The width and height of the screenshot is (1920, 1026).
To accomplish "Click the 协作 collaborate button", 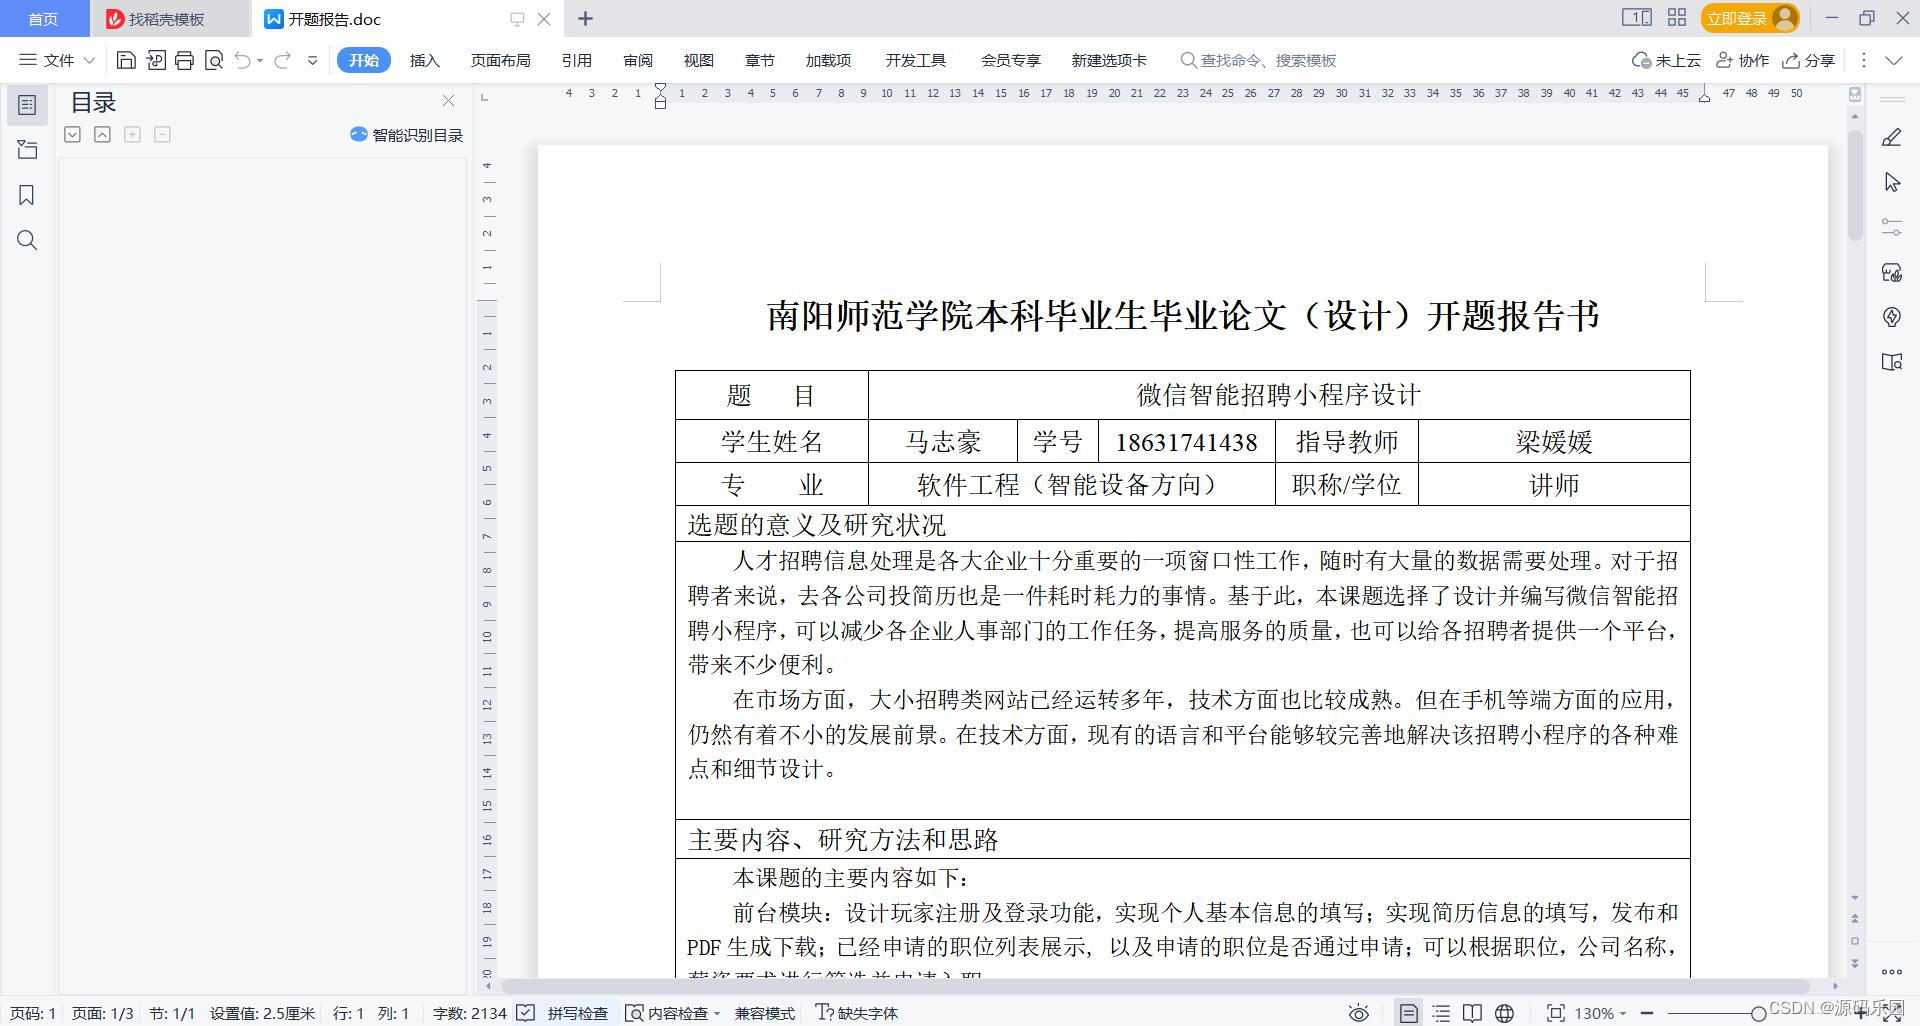I will (x=1743, y=60).
